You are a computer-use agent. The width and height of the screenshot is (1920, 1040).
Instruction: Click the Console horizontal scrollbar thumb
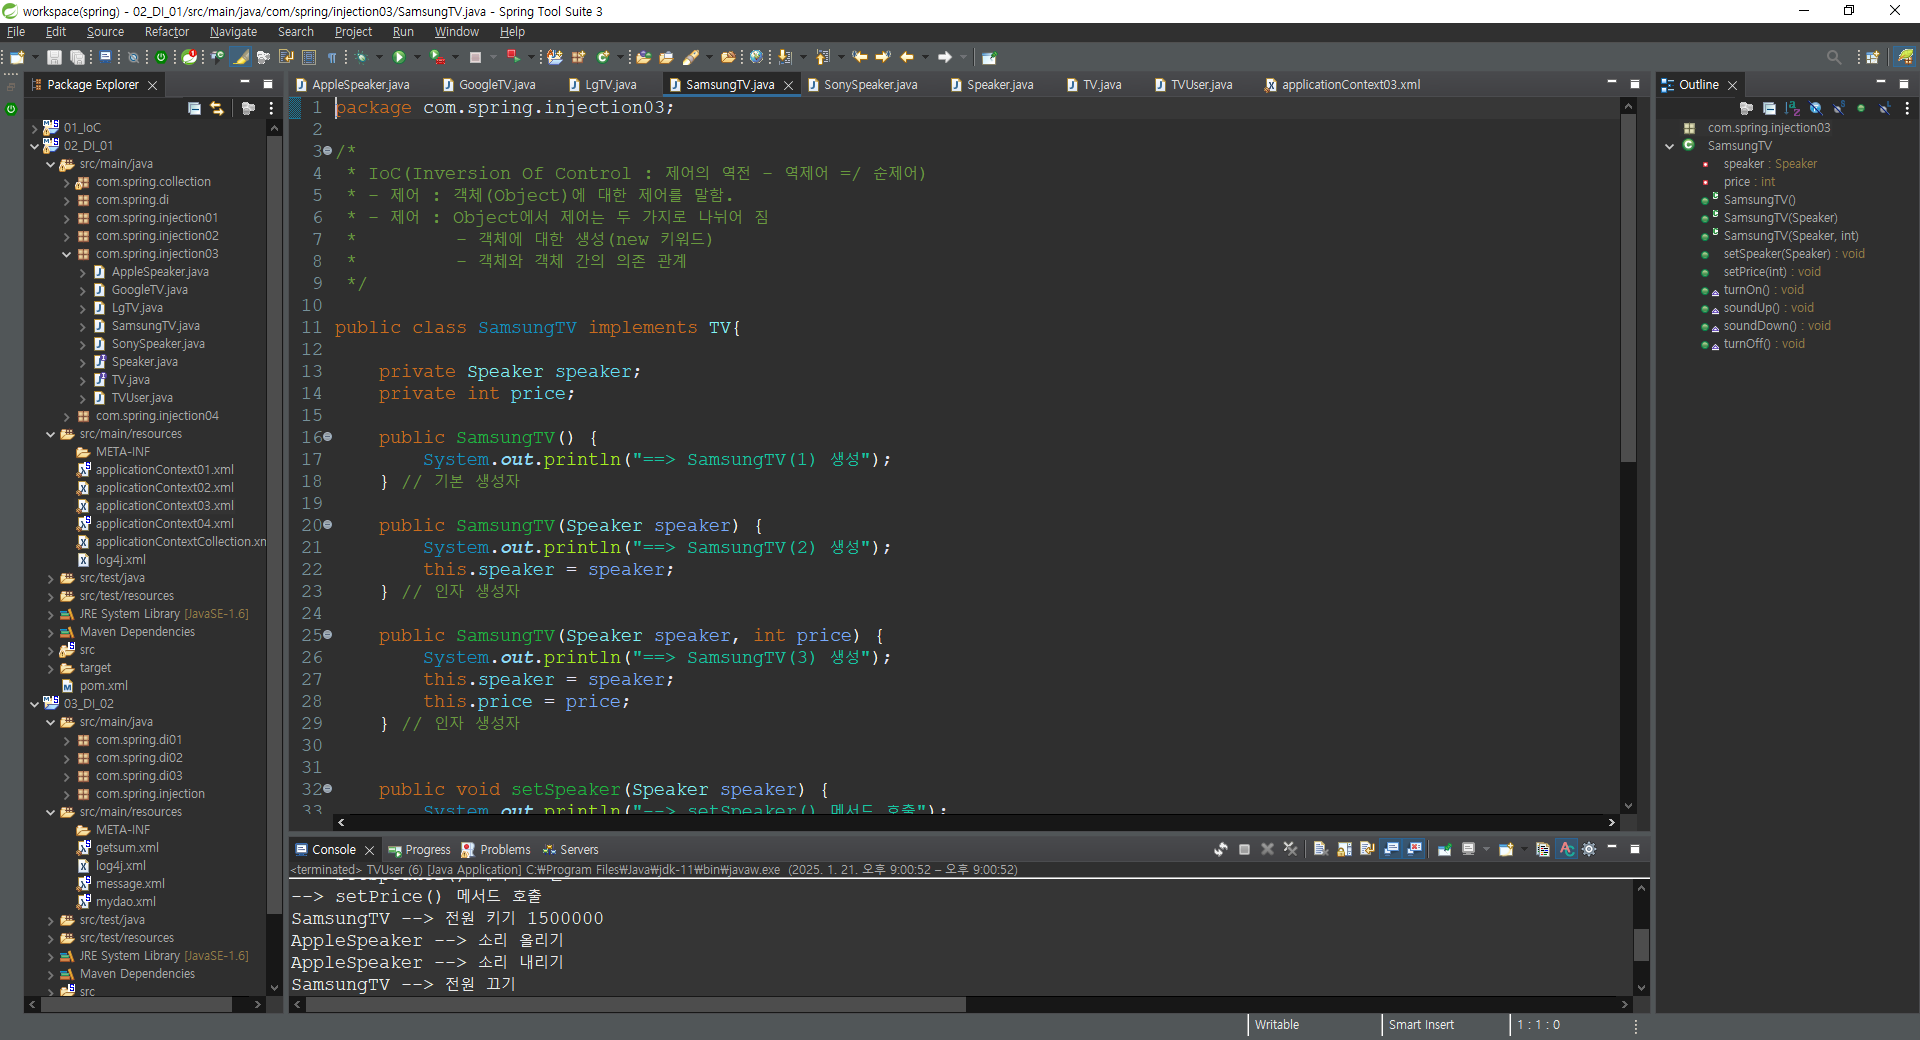[x=636, y=1004]
